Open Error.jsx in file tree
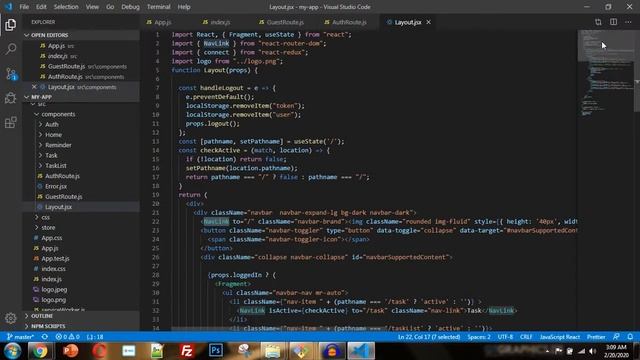The width and height of the screenshot is (640, 360). click(x=56, y=186)
